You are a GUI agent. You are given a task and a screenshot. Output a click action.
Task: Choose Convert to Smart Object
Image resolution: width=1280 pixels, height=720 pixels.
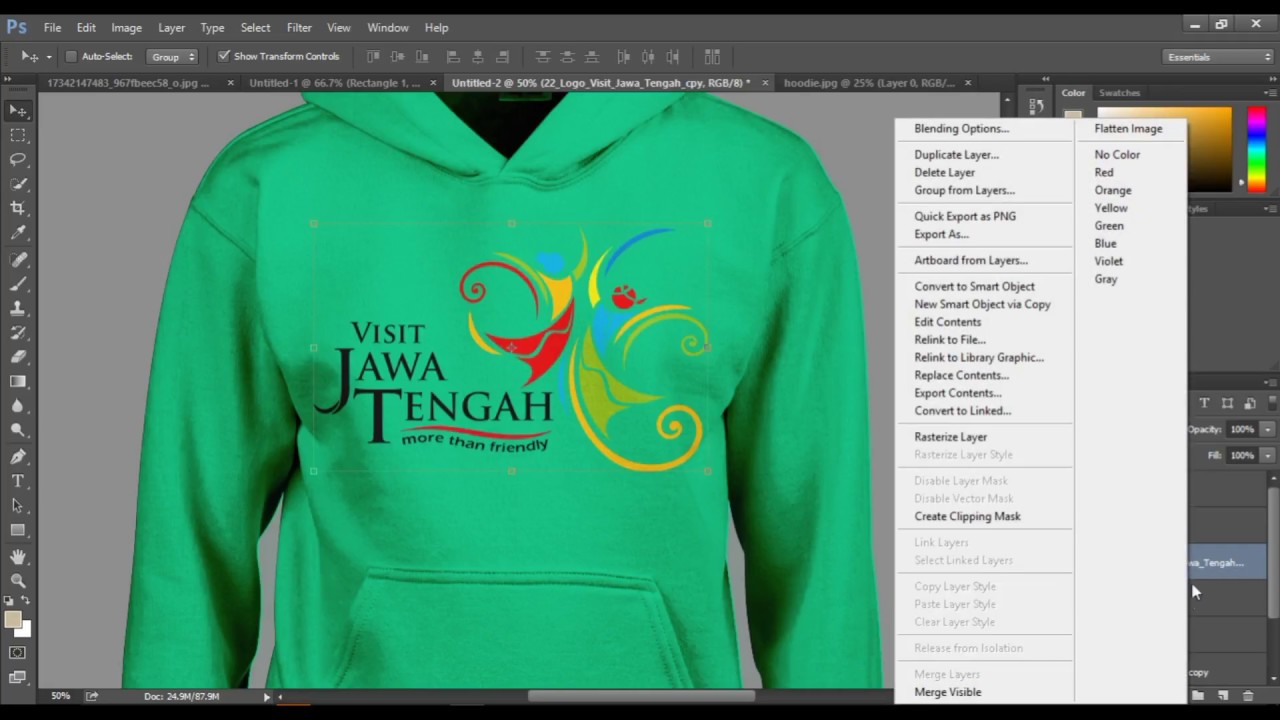pos(974,286)
